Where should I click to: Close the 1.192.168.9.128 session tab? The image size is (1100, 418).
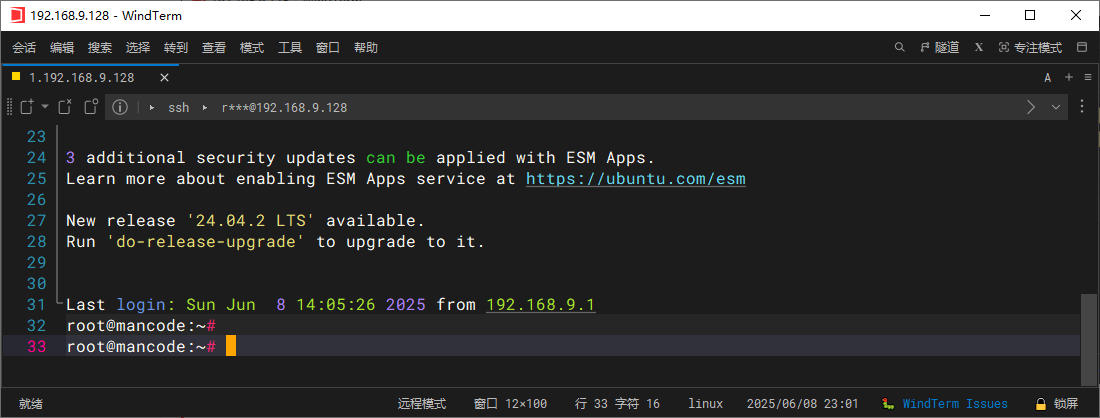pos(164,77)
